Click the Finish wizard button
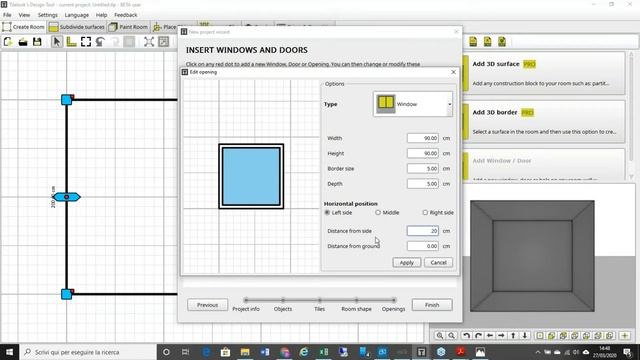640x360 pixels. 432,305
